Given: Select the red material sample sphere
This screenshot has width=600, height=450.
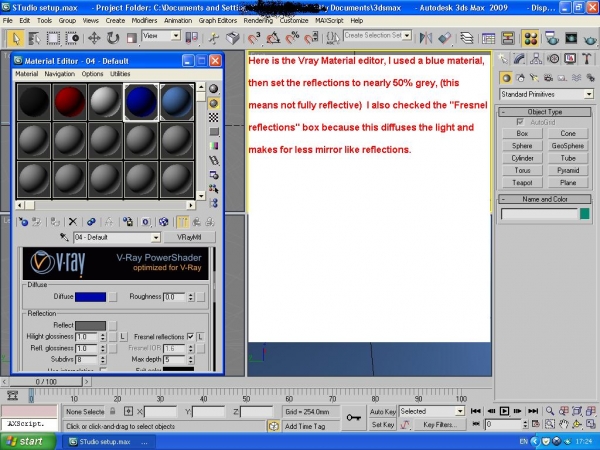Looking at the screenshot, I should 69,102.
